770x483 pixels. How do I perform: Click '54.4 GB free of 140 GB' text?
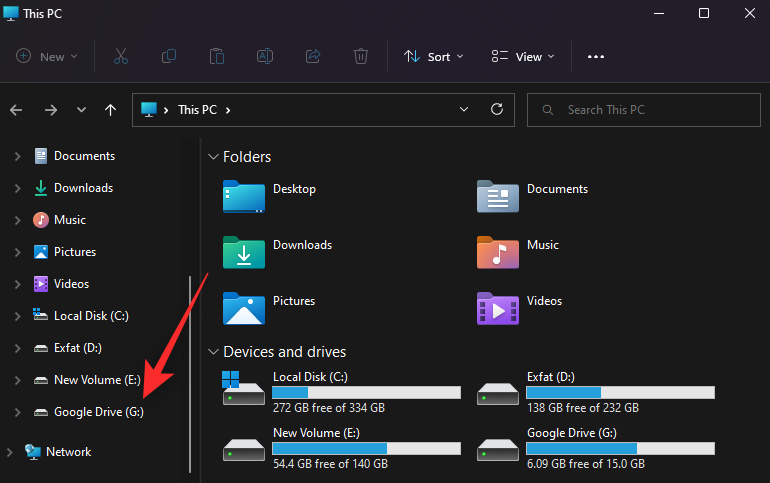pos(330,464)
